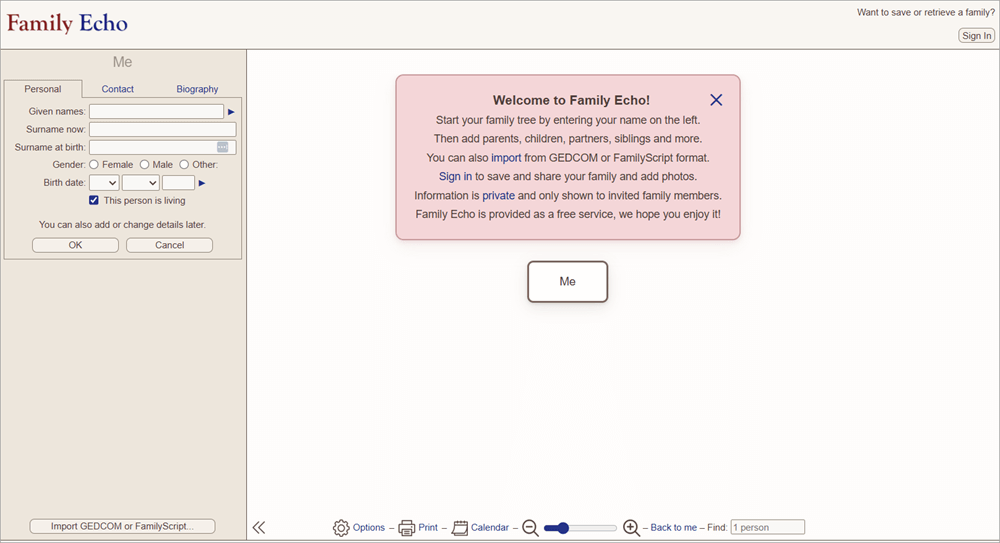Click the blue arrow beside Given names
Viewport: 1000px width, 543px height.
[x=231, y=112]
